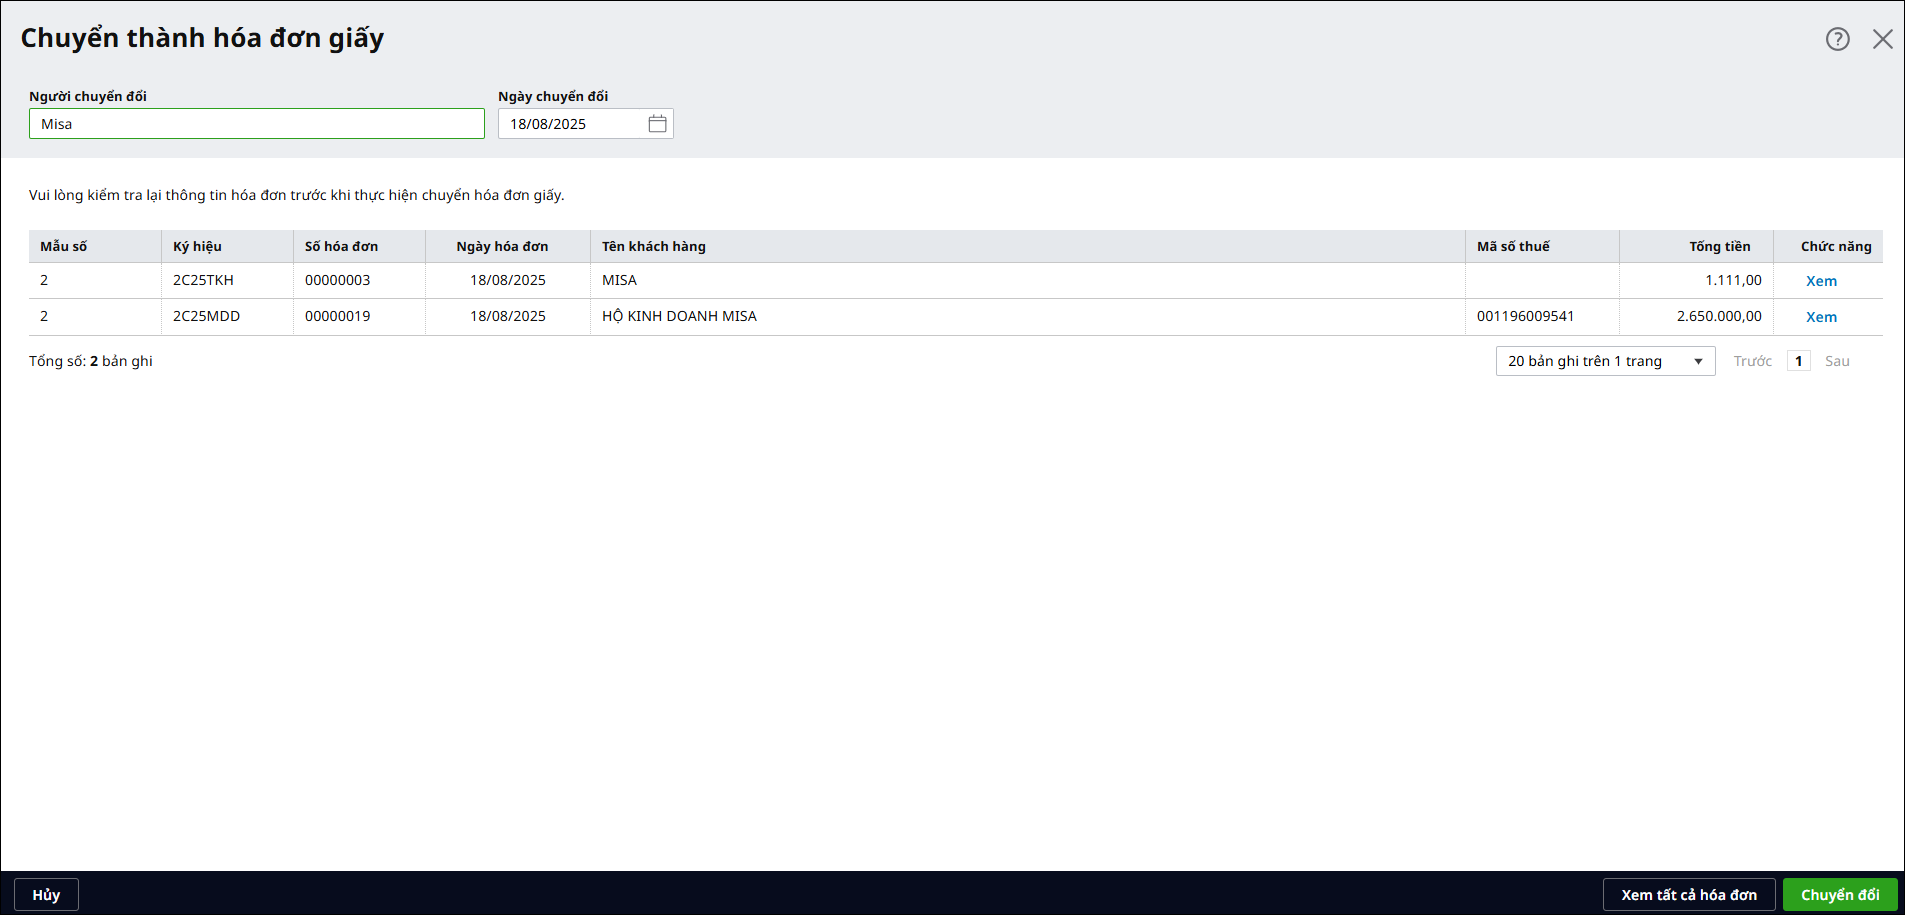Go to previous page with Trước
Screen dimensions: 1905x915
click(1752, 361)
